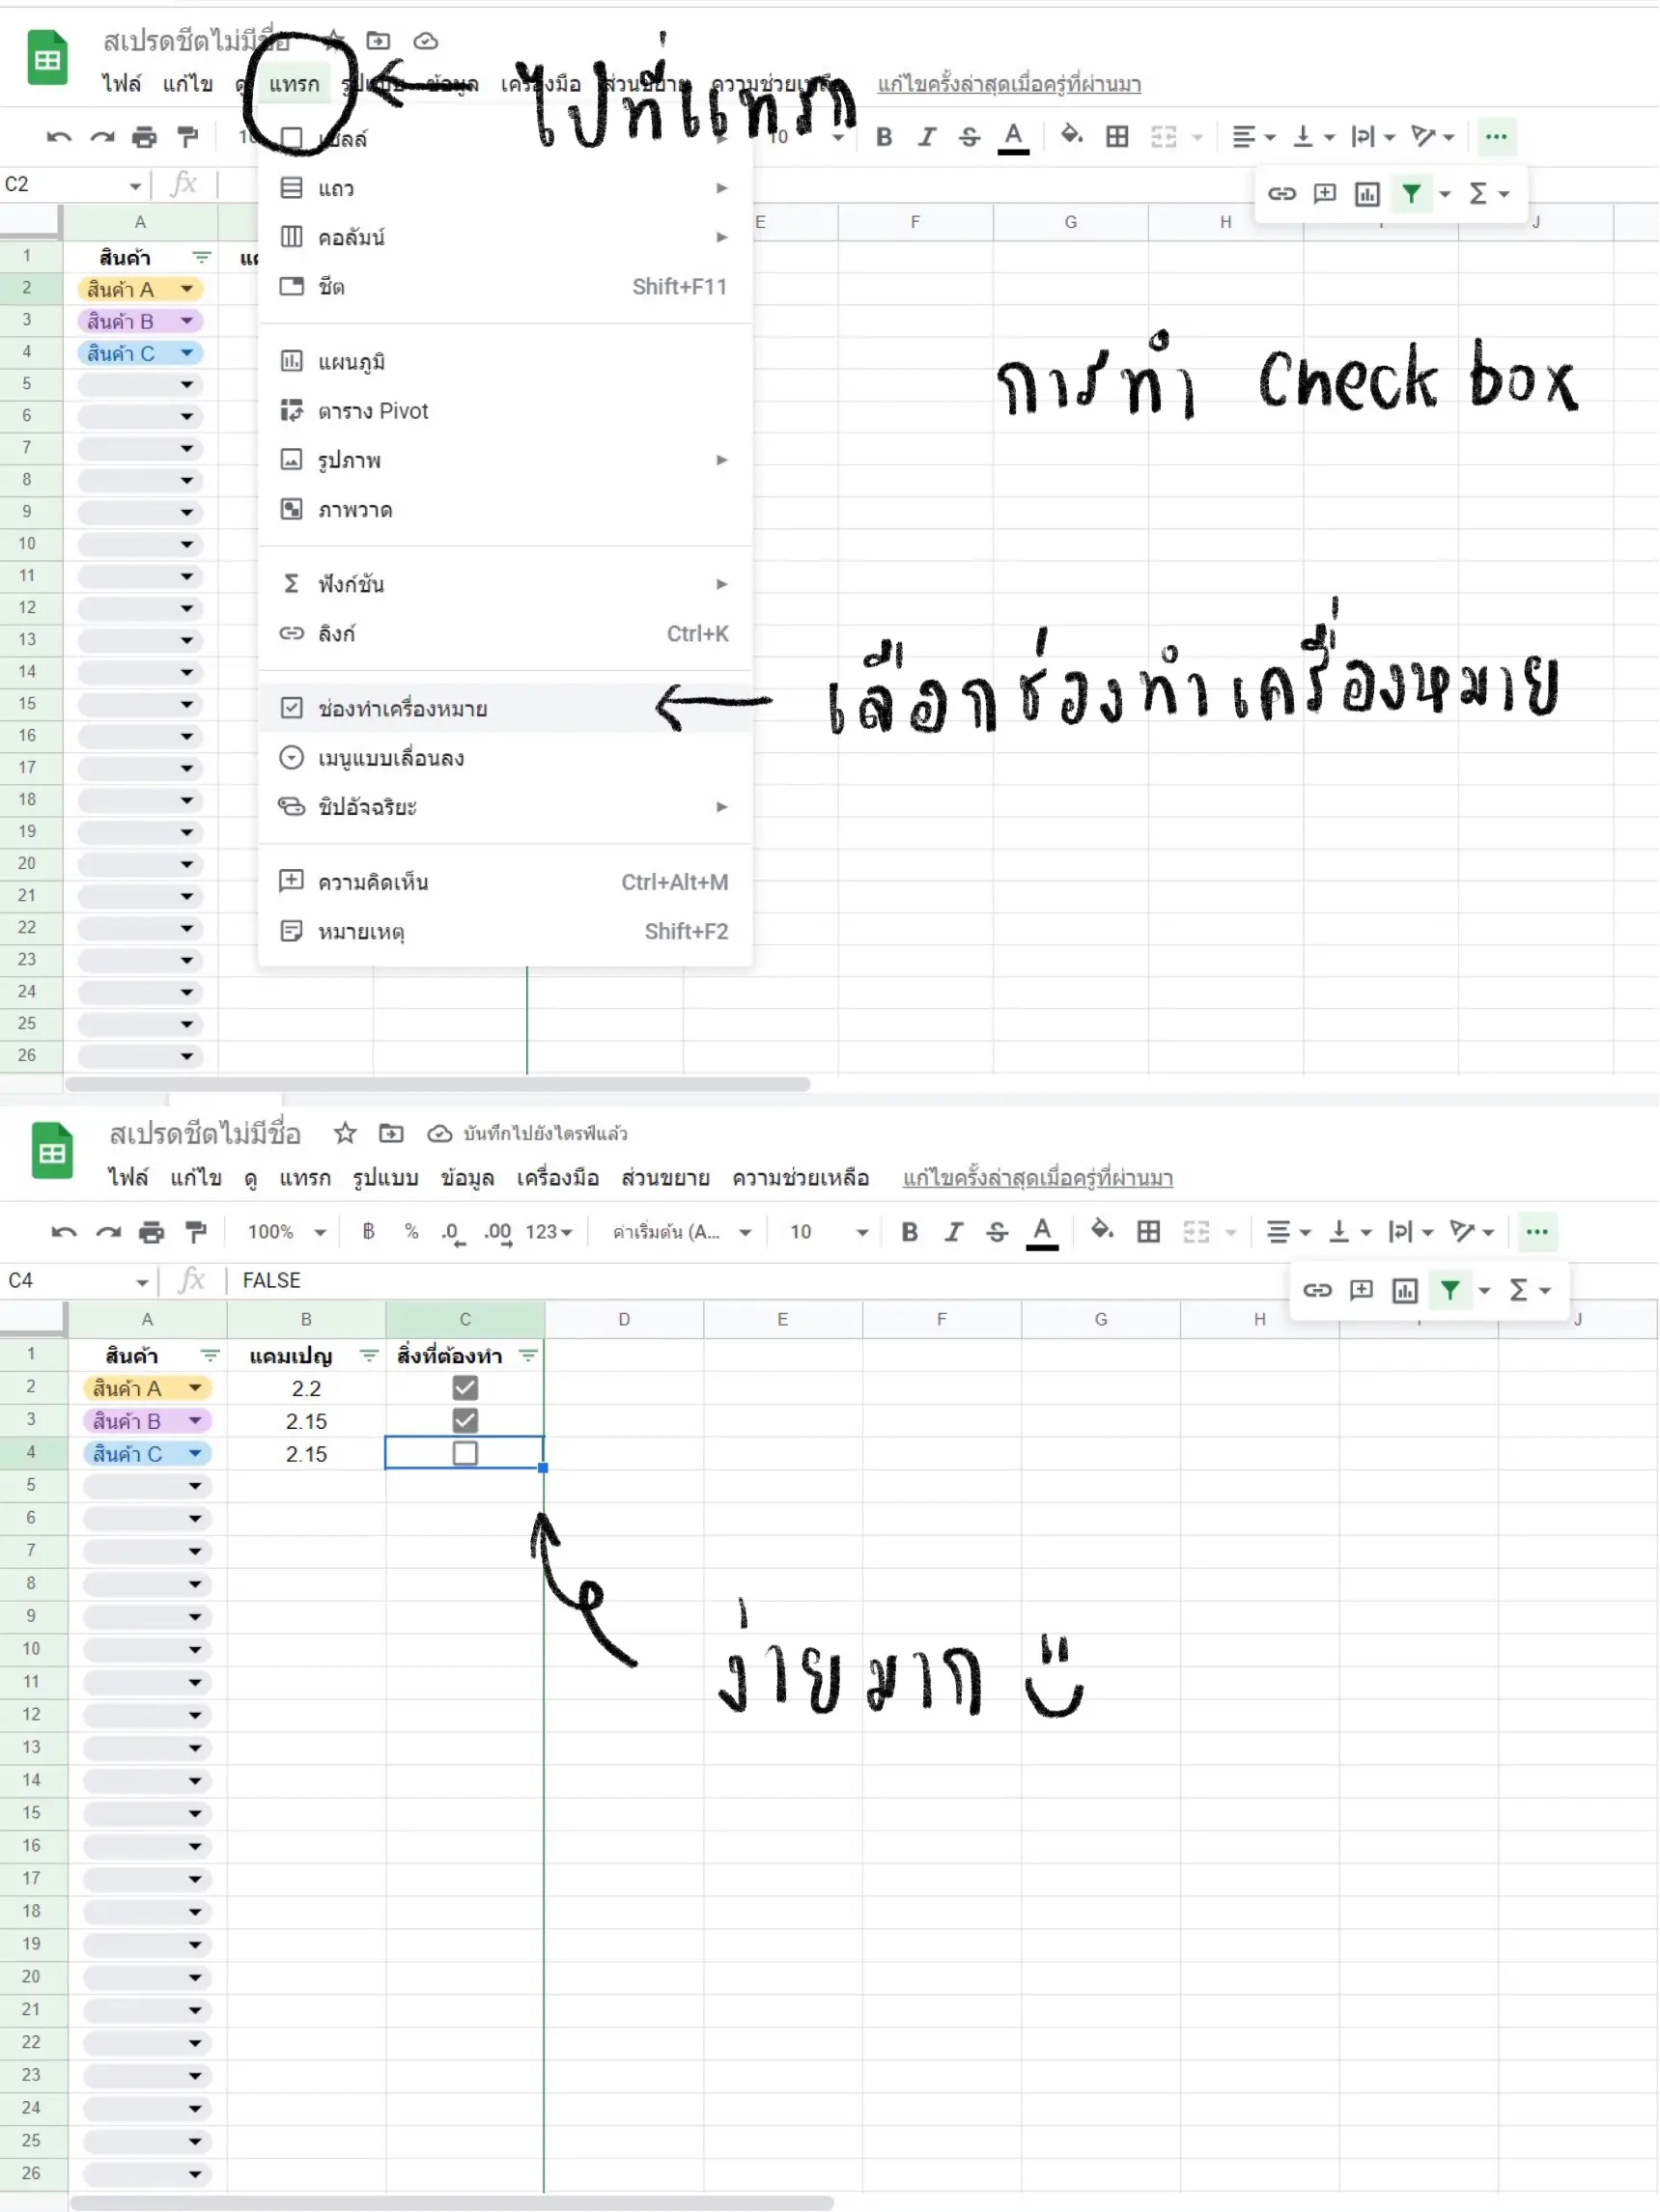The width and height of the screenshot is (1660, 2212).
Task: Toggle bold formatting
Action: [908, 1232]
